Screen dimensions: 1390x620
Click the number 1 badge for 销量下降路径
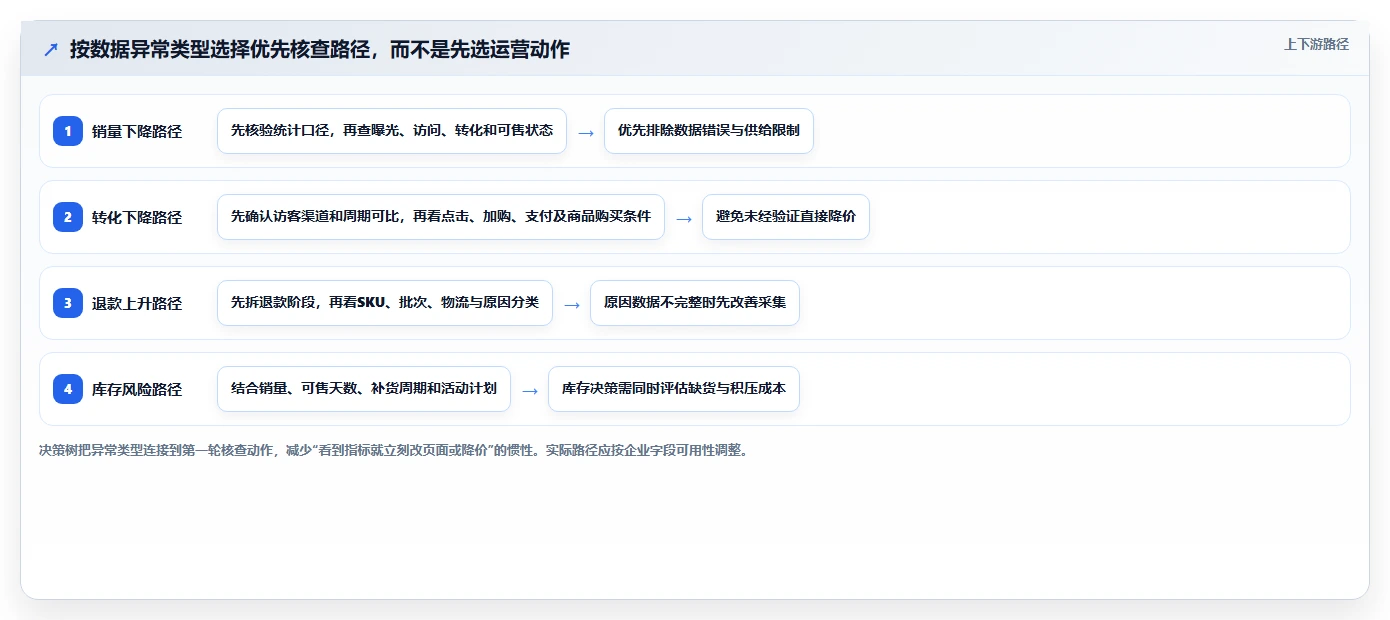(x=68, y=131)
